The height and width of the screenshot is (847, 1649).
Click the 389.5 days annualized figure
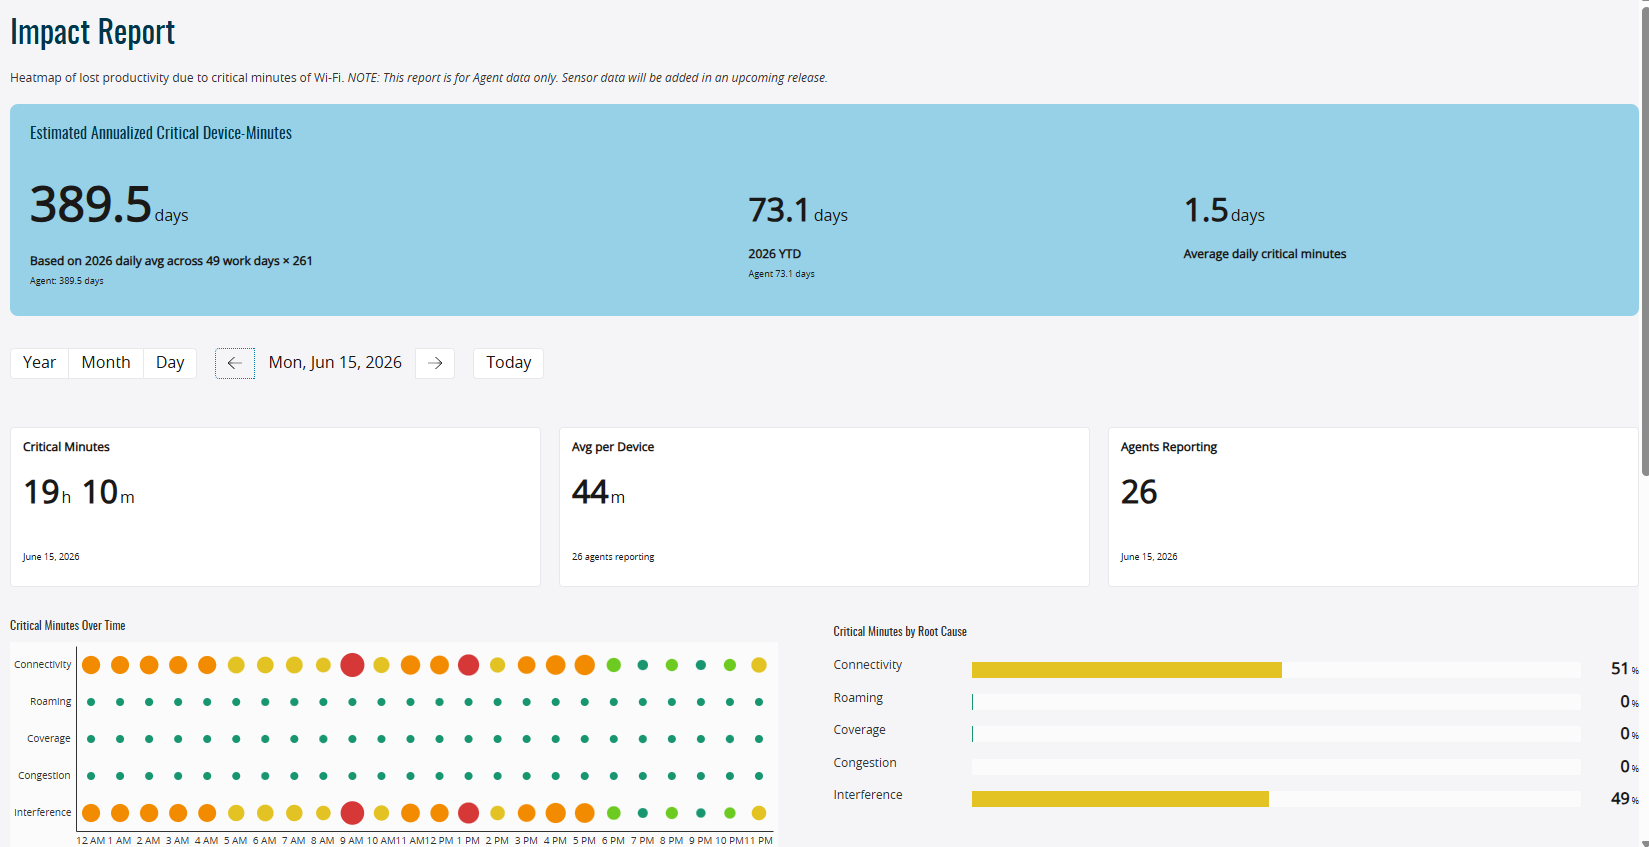point(109,205)
